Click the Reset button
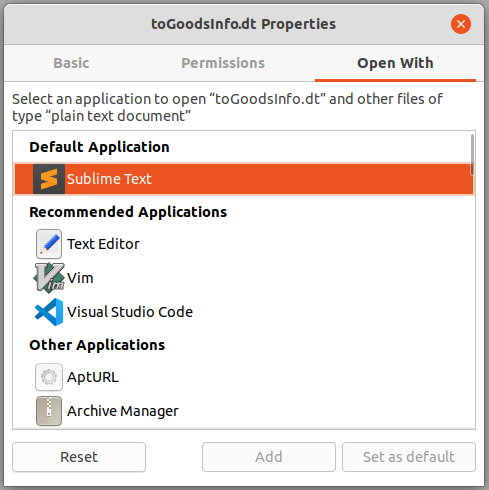 click(x=79, y=457)
